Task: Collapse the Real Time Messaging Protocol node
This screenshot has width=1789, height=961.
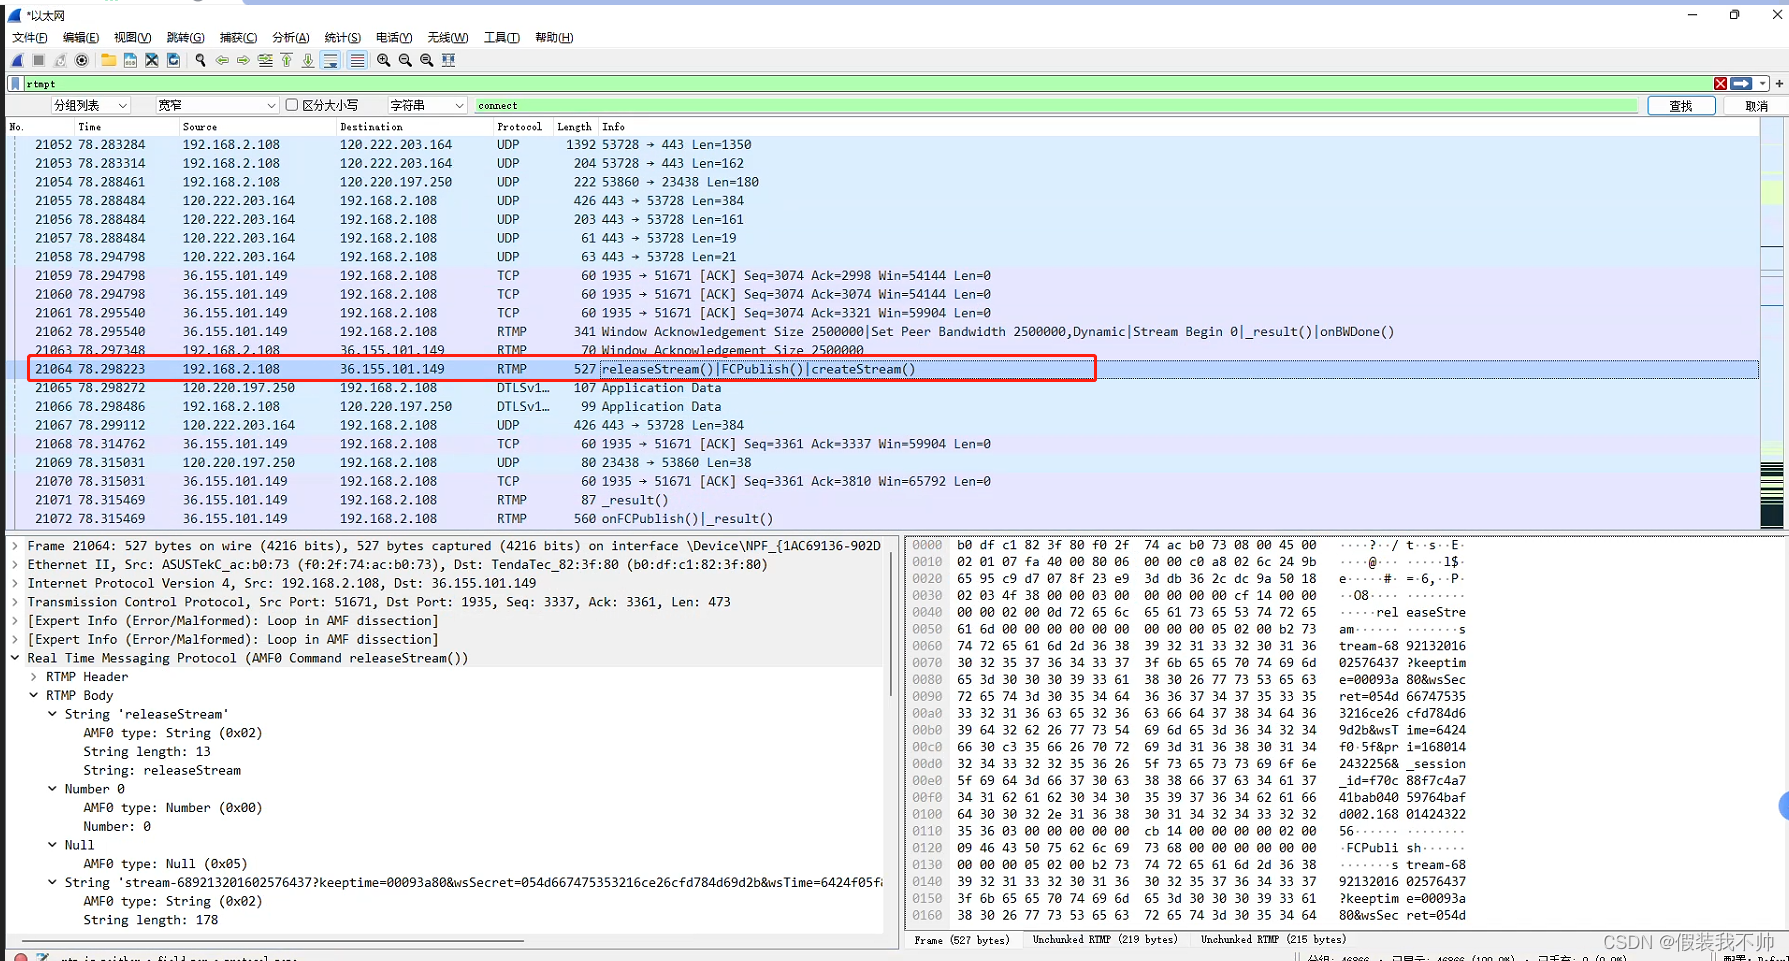Action: point(15,658)
